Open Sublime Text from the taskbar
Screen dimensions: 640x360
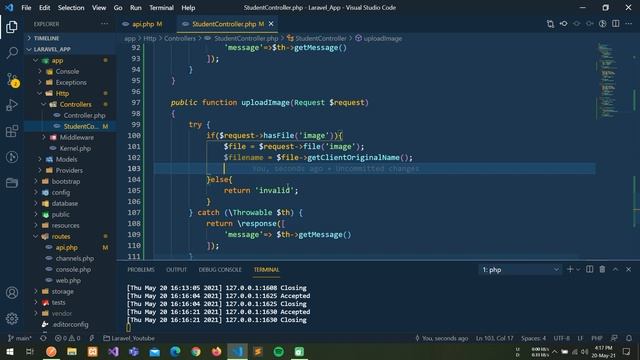pos(258,351)
